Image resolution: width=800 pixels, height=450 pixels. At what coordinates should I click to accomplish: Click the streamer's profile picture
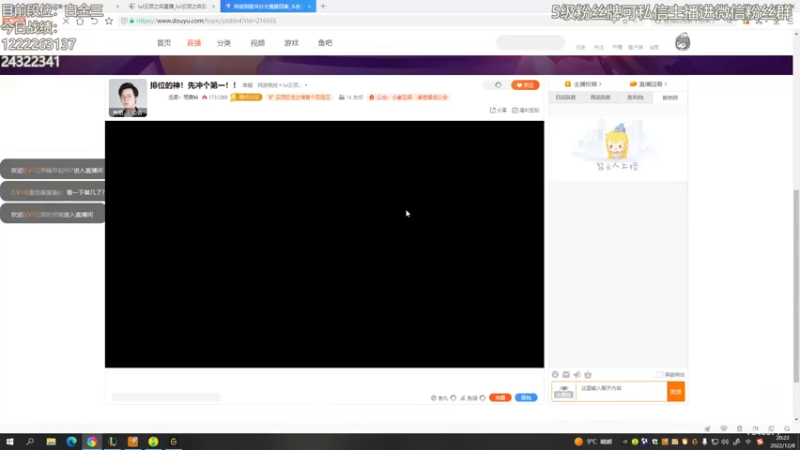[x=128, y=97]
